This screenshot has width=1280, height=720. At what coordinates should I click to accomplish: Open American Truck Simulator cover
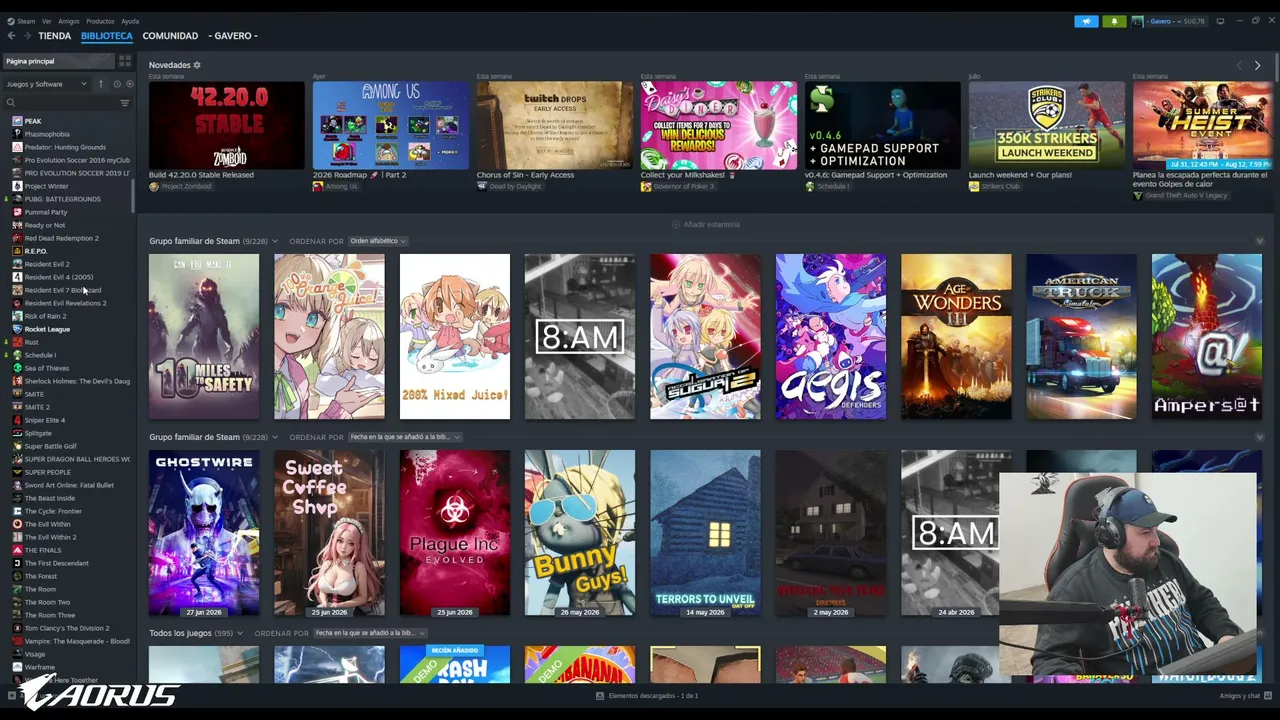[1081, 336]
